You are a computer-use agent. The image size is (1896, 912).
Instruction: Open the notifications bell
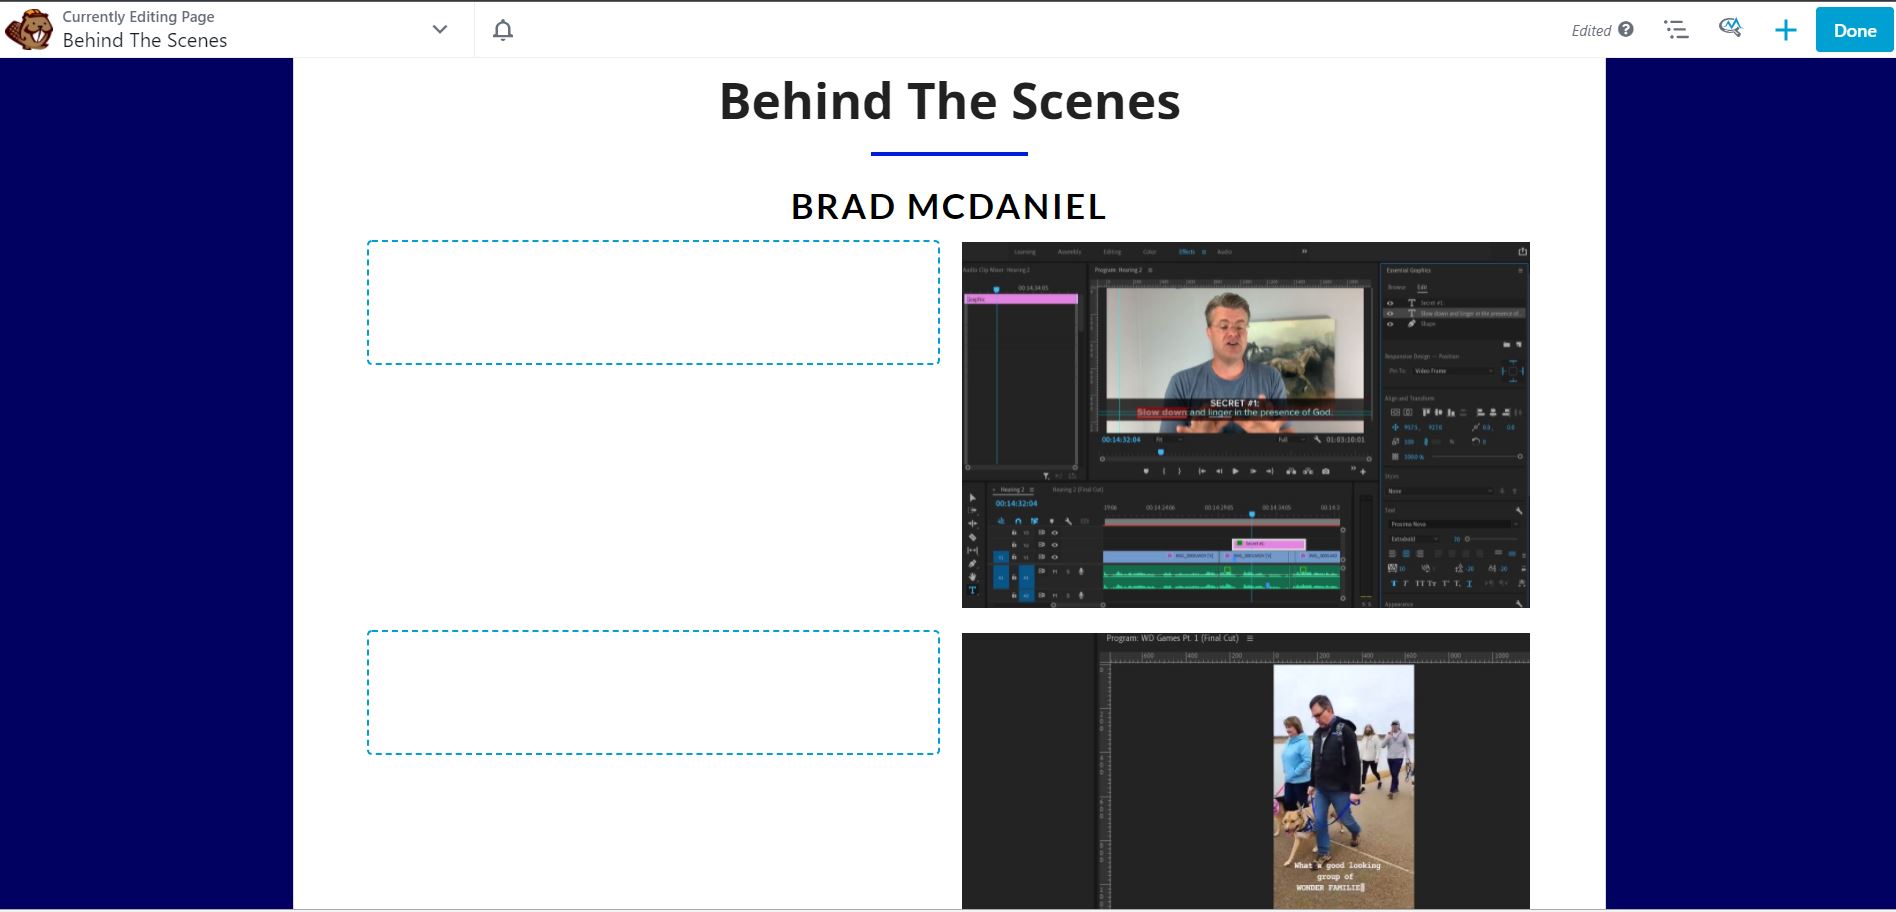[x=503, y=30]
